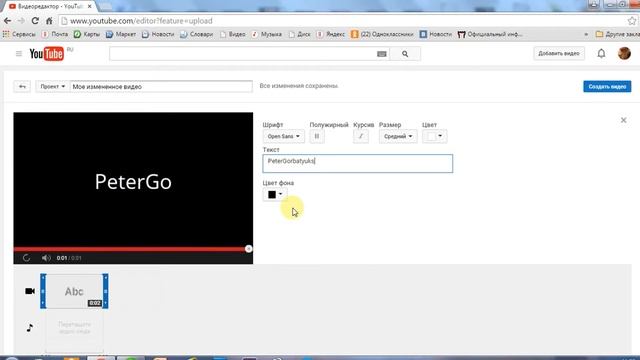
Task: Open the Диск bookmark
Action: (300, 34)
